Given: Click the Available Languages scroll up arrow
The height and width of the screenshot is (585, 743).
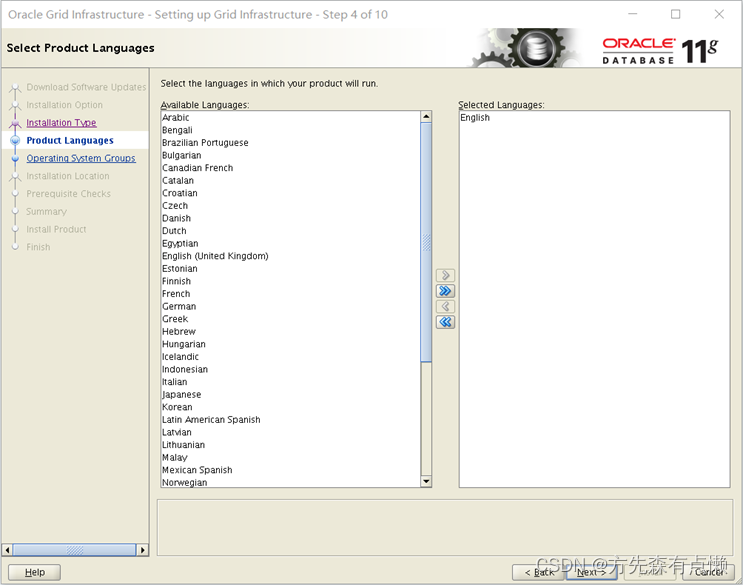Looking at the screenshot, I should (x=426, y=117).
